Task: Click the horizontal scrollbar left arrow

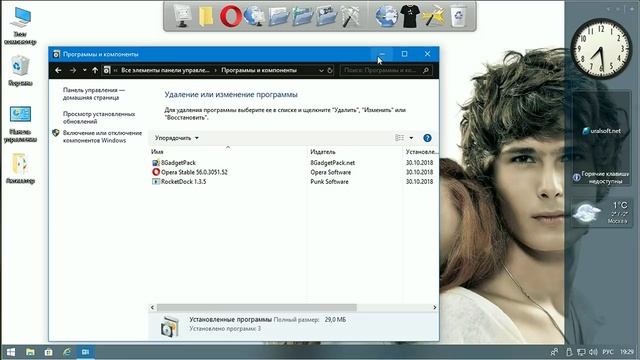Action: [x=153, y=307]
